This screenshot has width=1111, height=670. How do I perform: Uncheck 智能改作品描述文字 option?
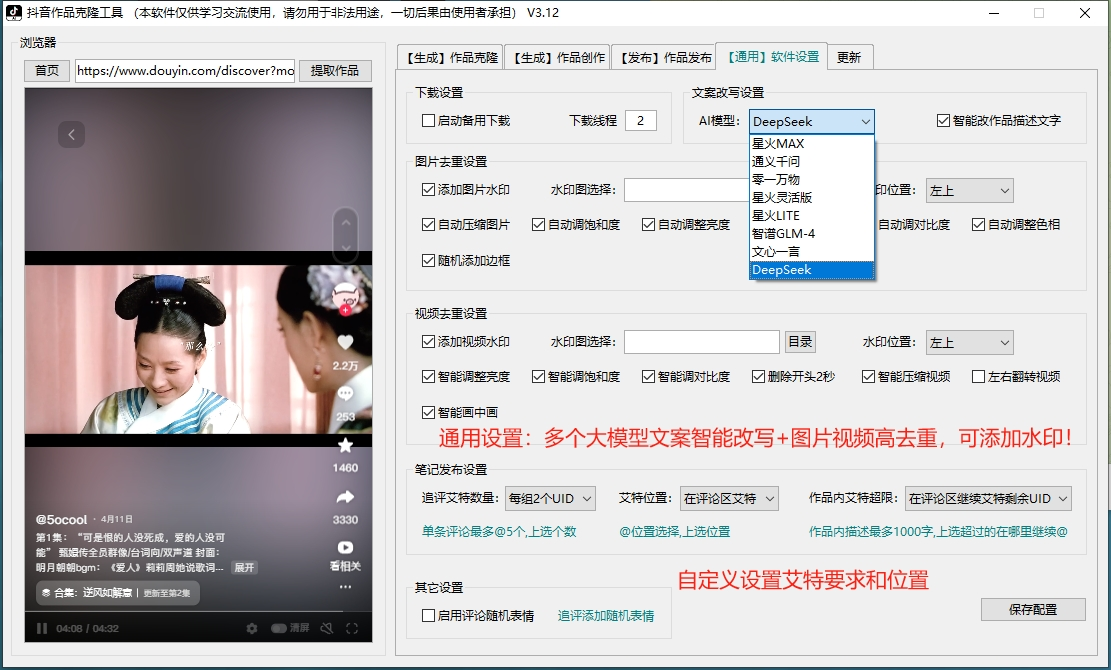[x=943, y=121]
